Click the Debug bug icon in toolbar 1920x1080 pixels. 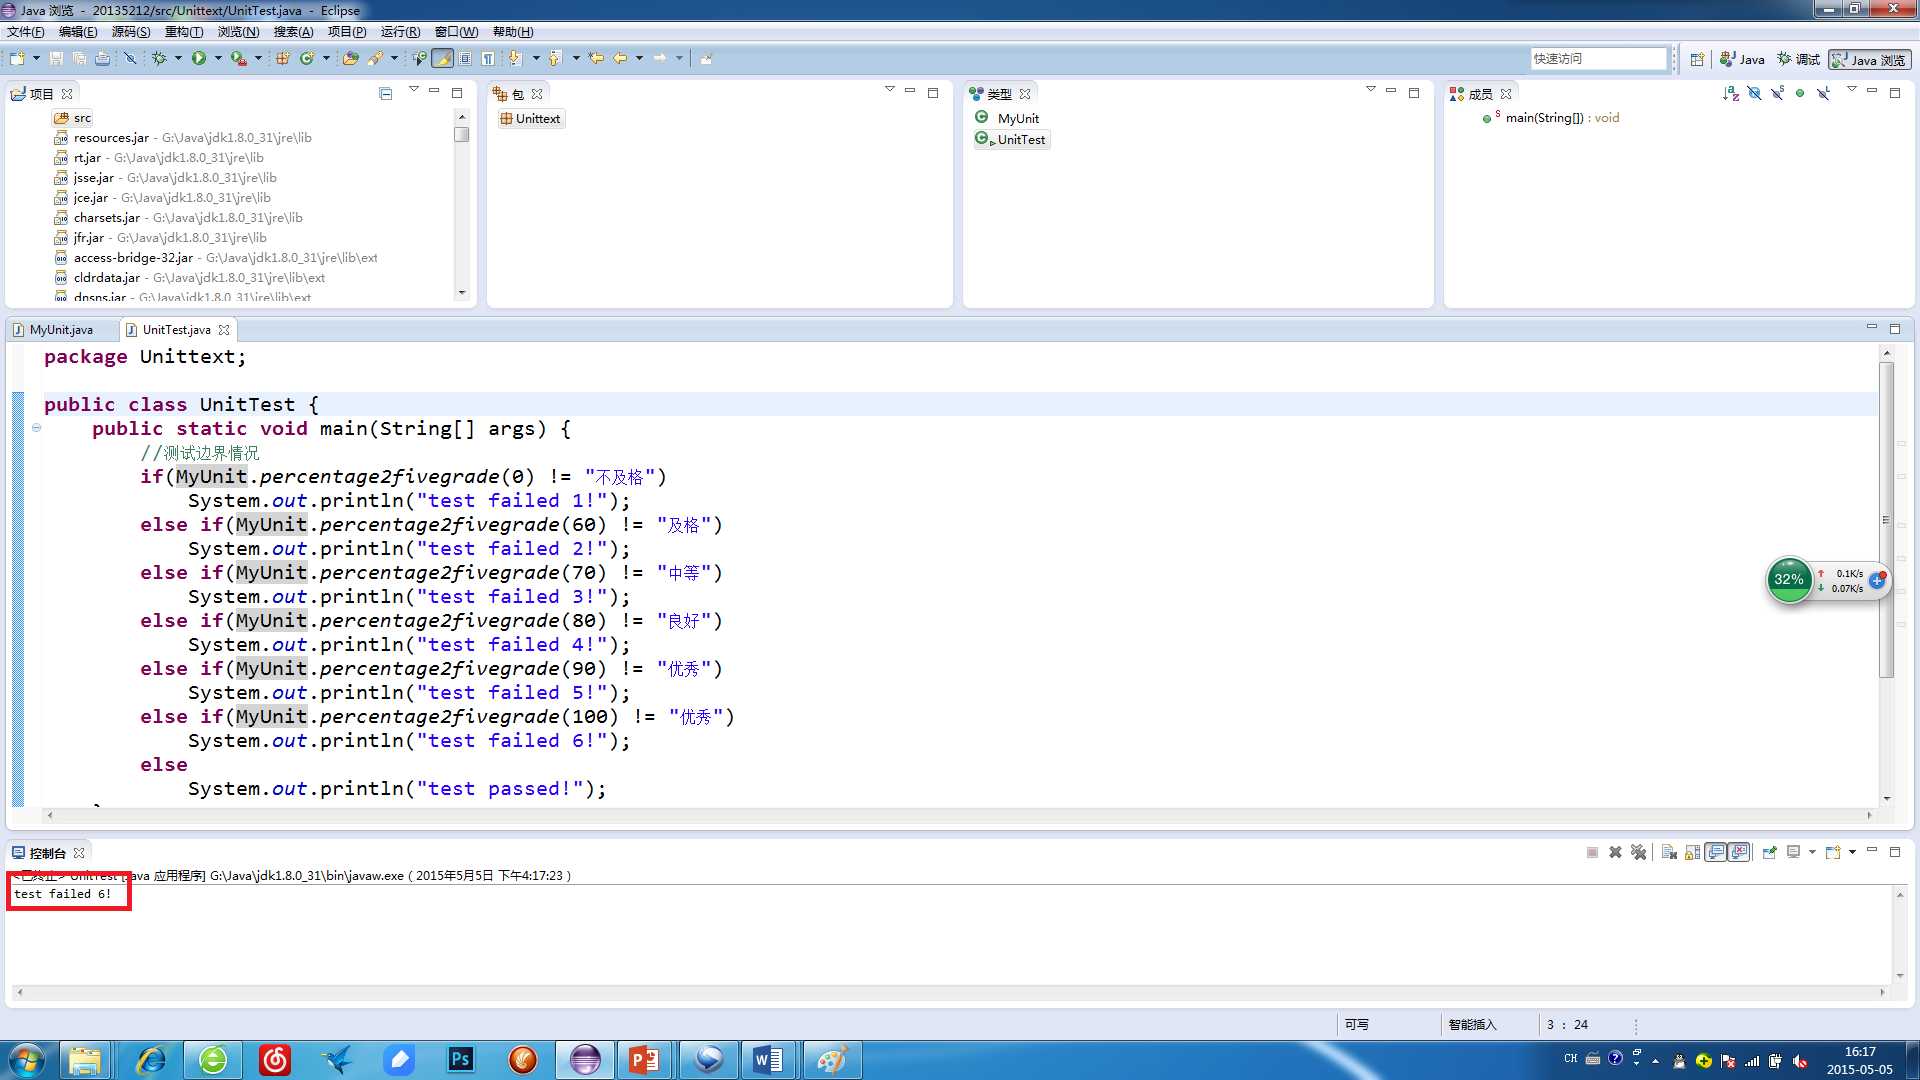click(159, 59)
